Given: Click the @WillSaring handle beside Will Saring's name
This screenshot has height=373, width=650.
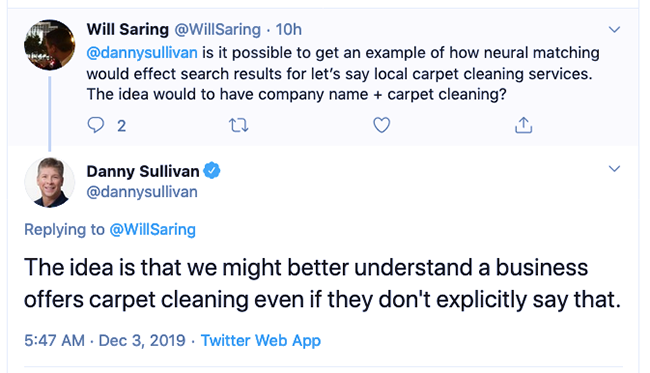Looking at the screenshot, I should tap(217, 29).
